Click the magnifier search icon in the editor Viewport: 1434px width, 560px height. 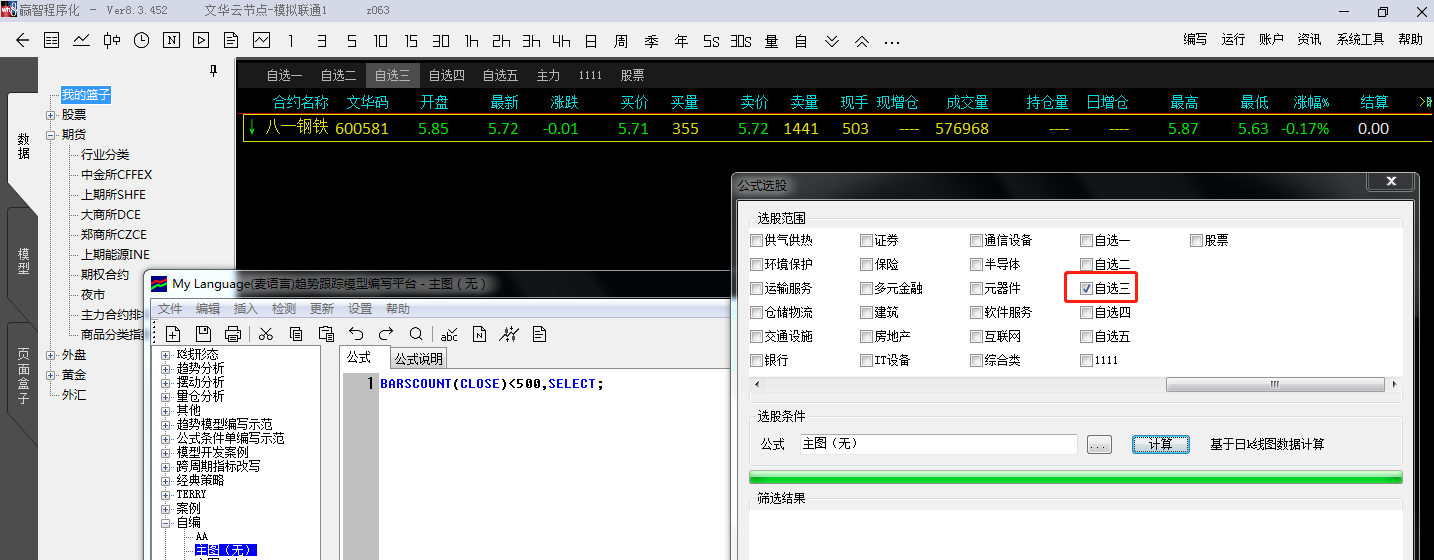(415, 334)
